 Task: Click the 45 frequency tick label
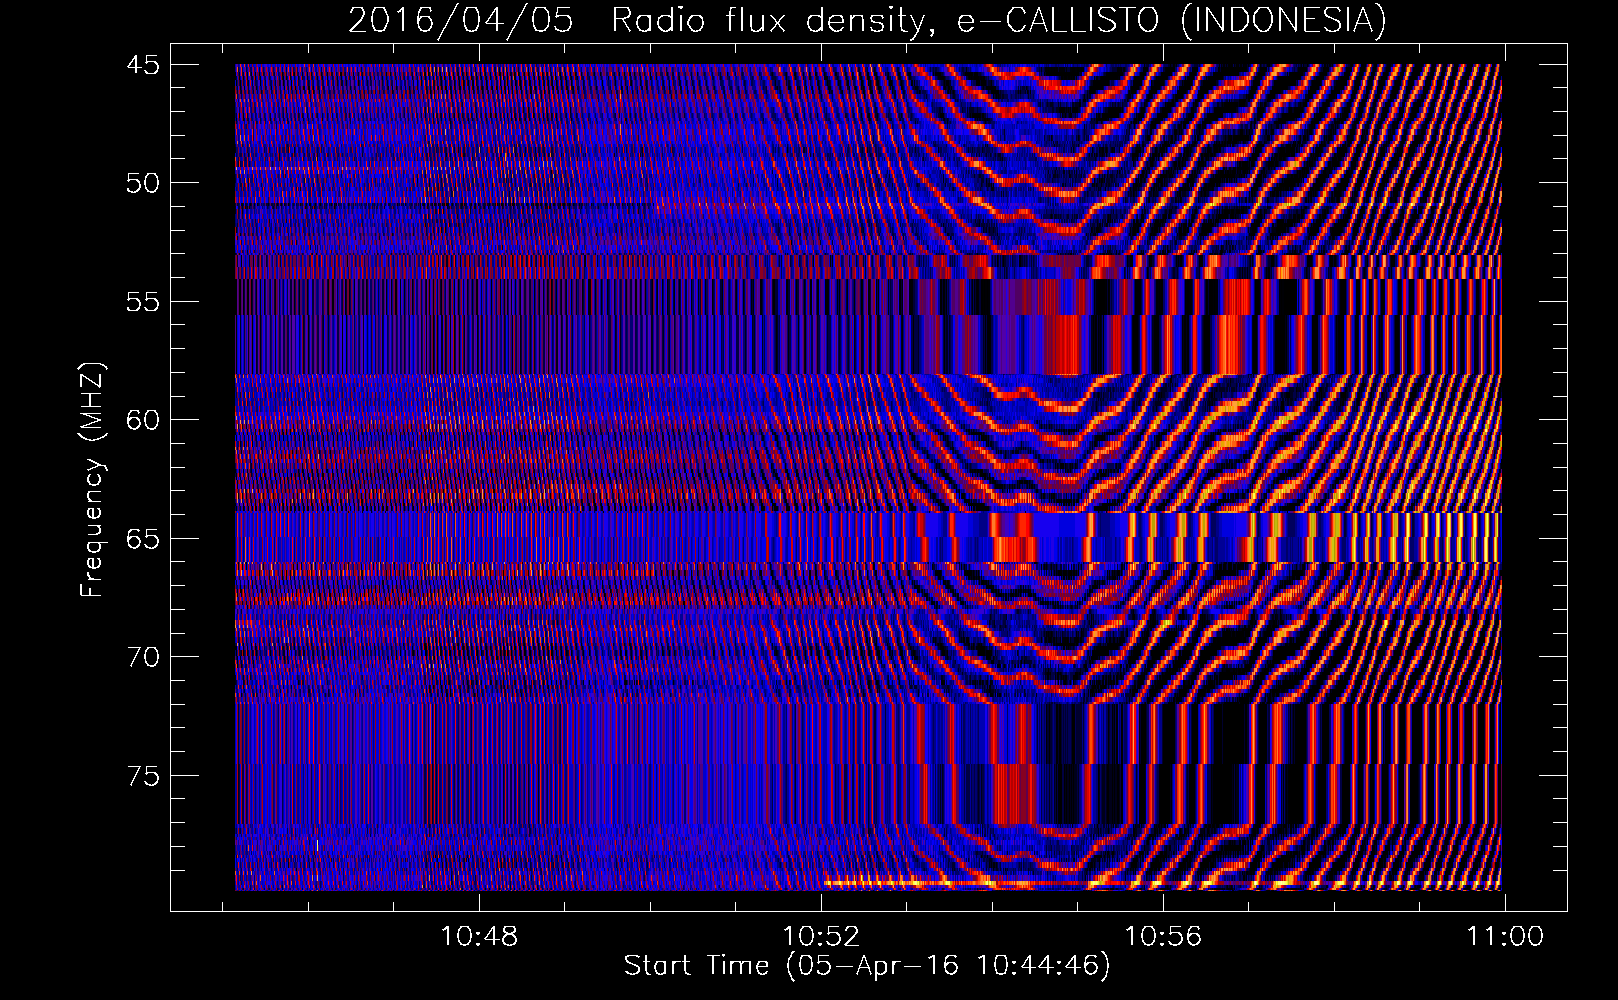142,65
